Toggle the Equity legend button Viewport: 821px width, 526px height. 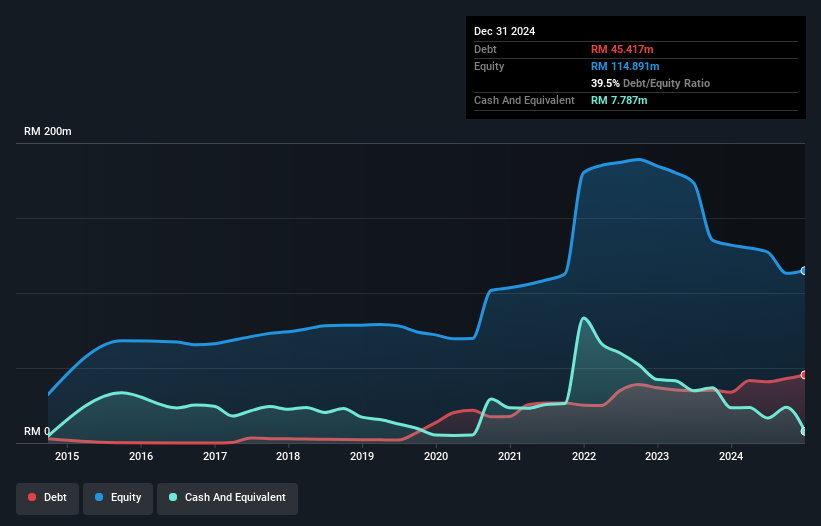118,498
